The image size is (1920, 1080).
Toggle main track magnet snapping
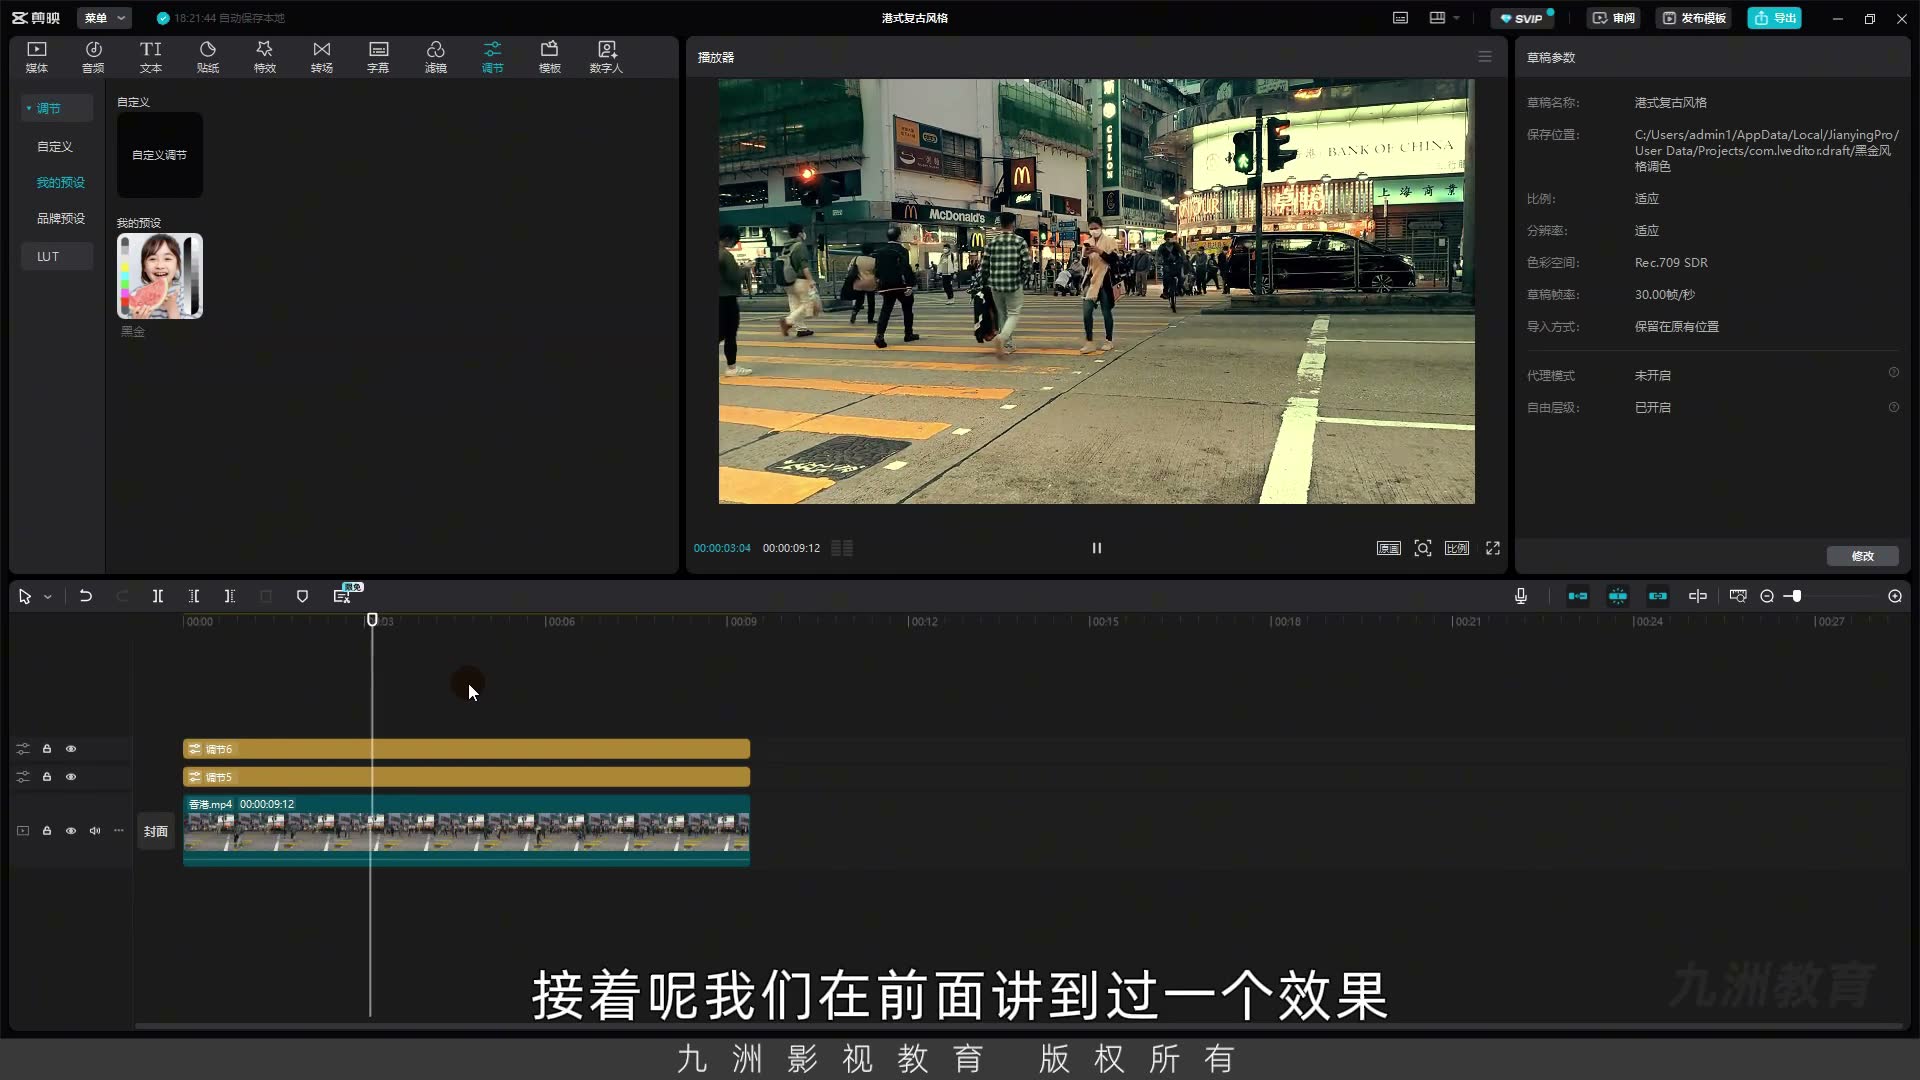tap(1577, 596)
